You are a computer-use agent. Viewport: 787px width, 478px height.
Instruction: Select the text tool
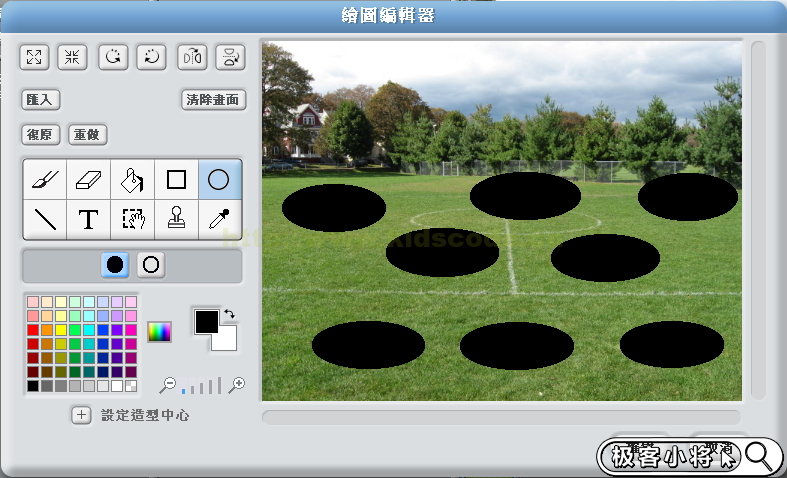(x=89, y=219)
